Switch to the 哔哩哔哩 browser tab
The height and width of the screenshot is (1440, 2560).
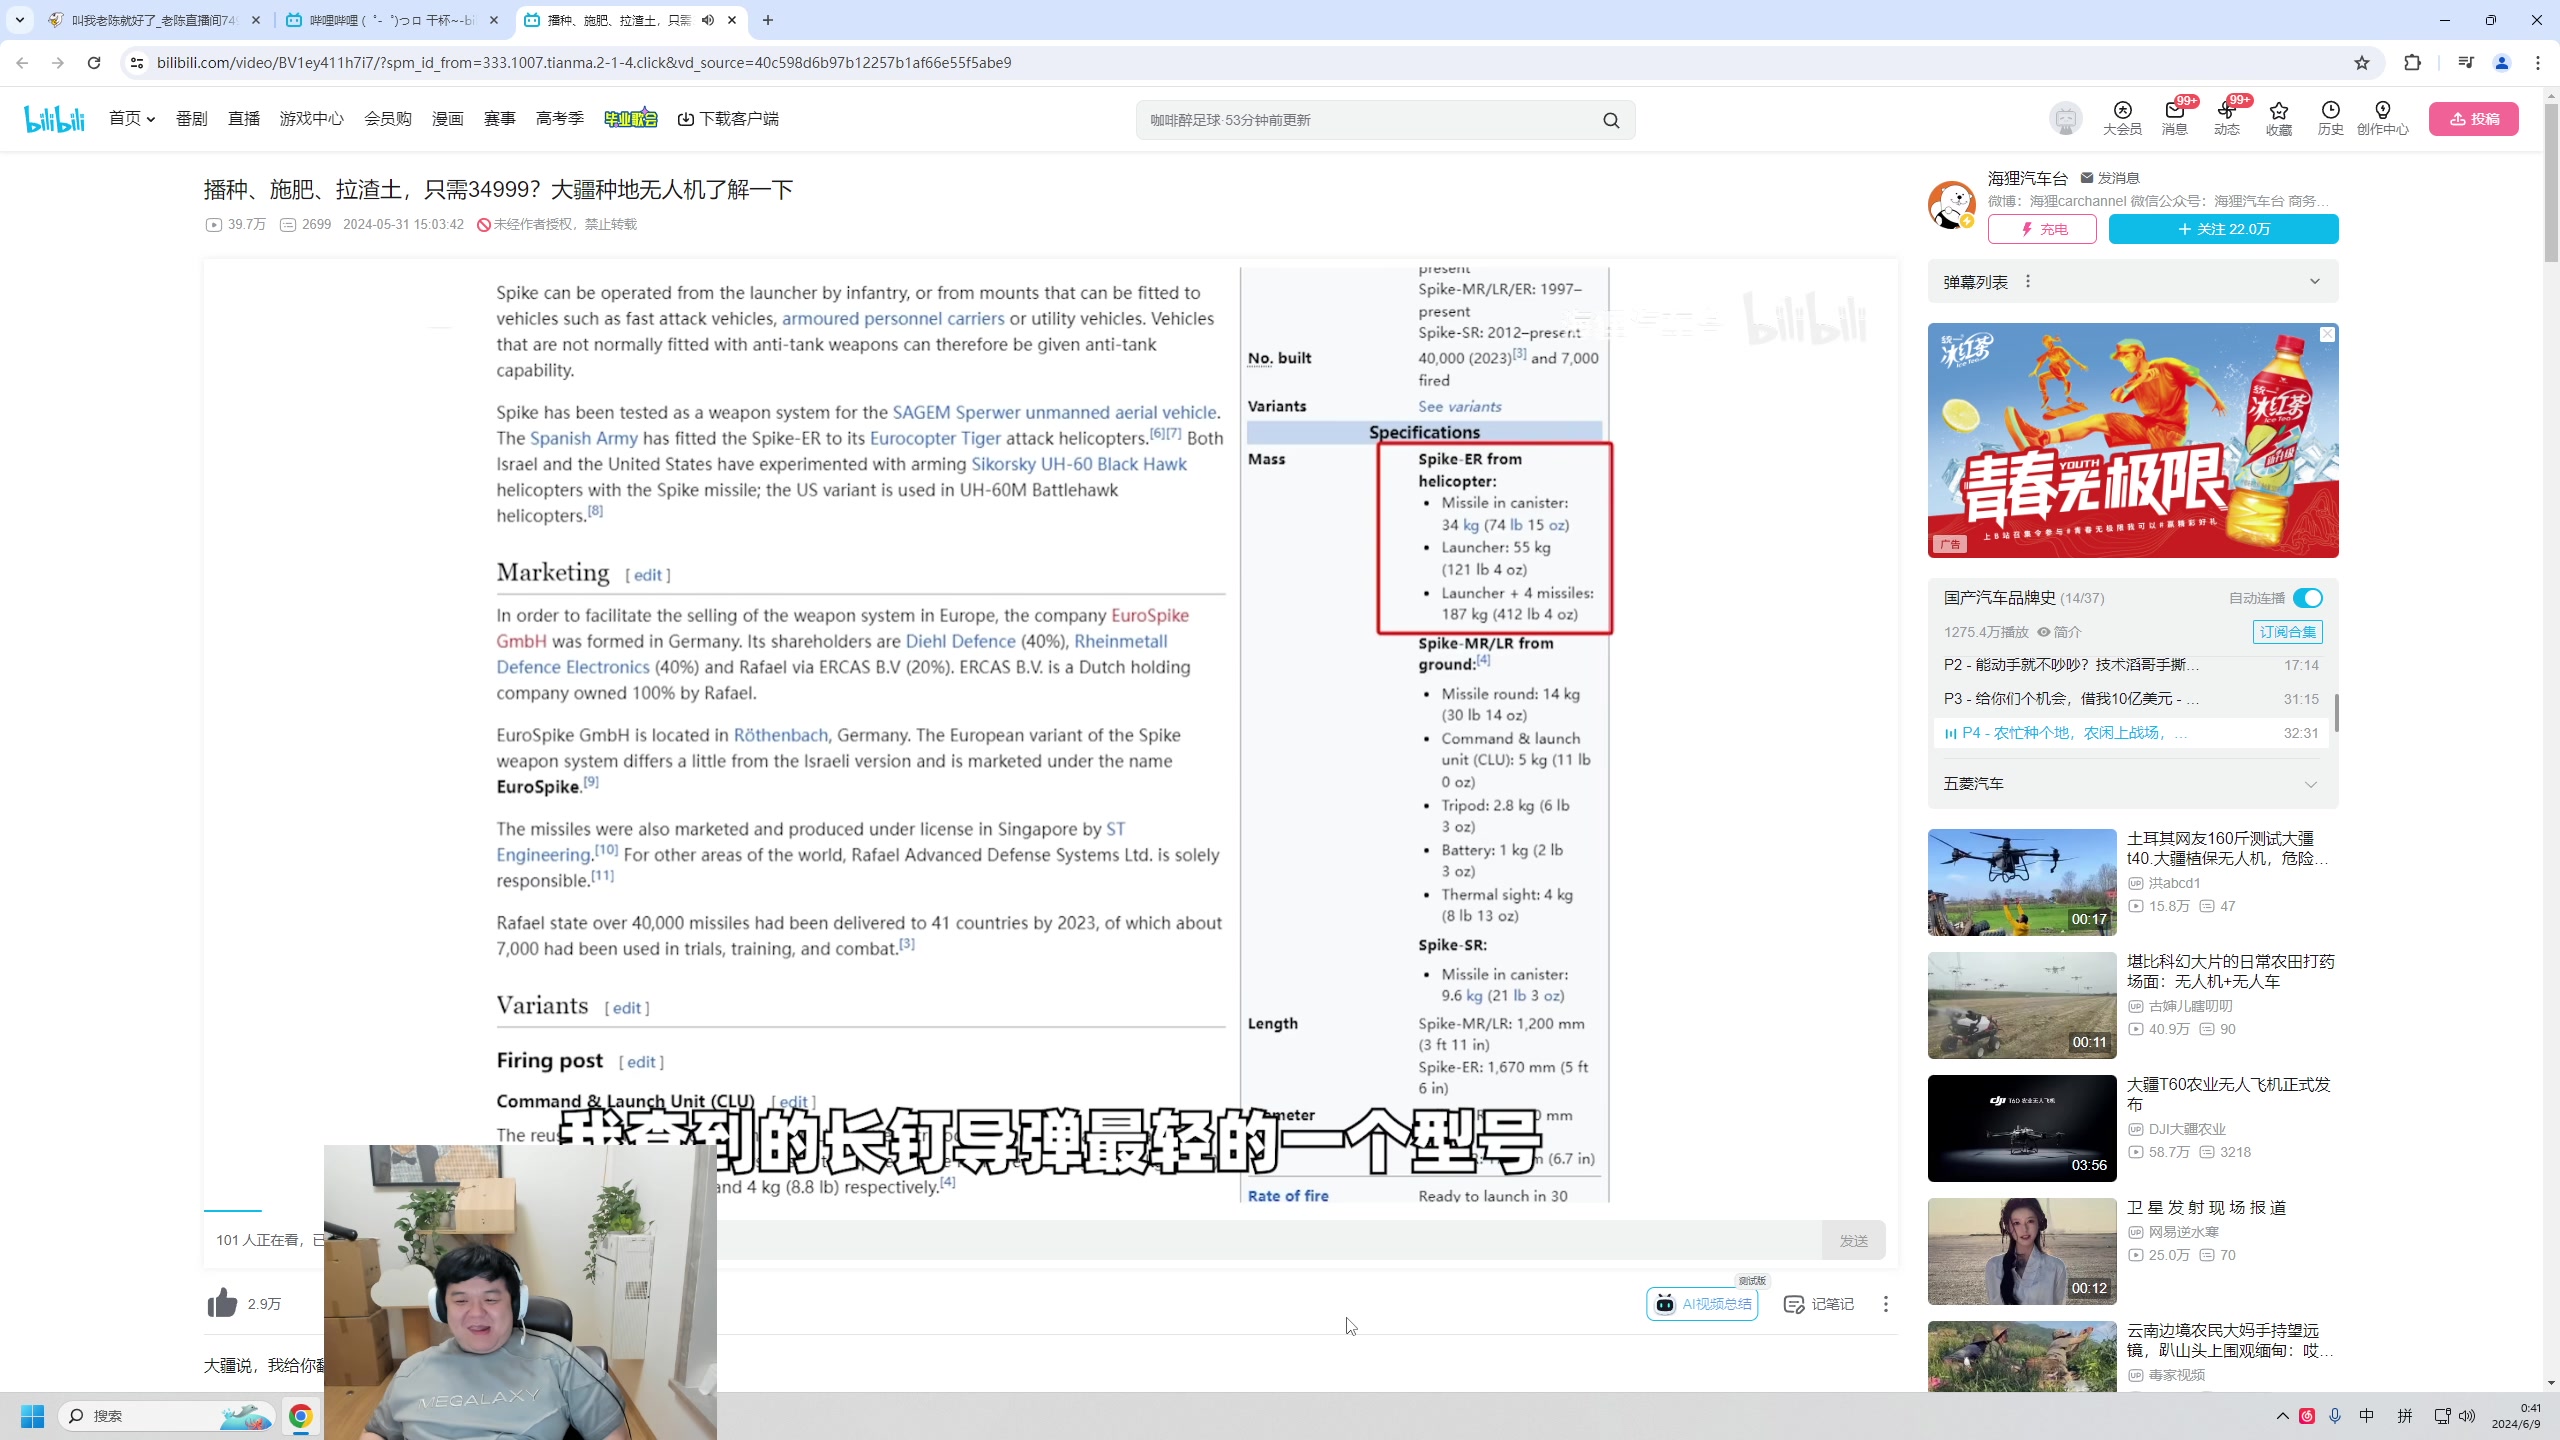tap(392, 20)
